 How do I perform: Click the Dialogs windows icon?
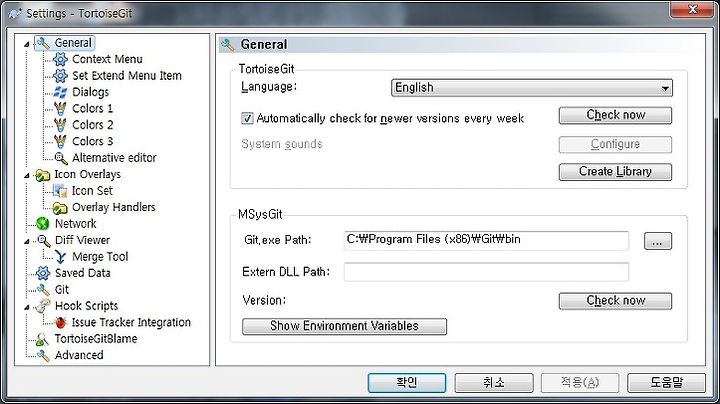tap(60, 92)
